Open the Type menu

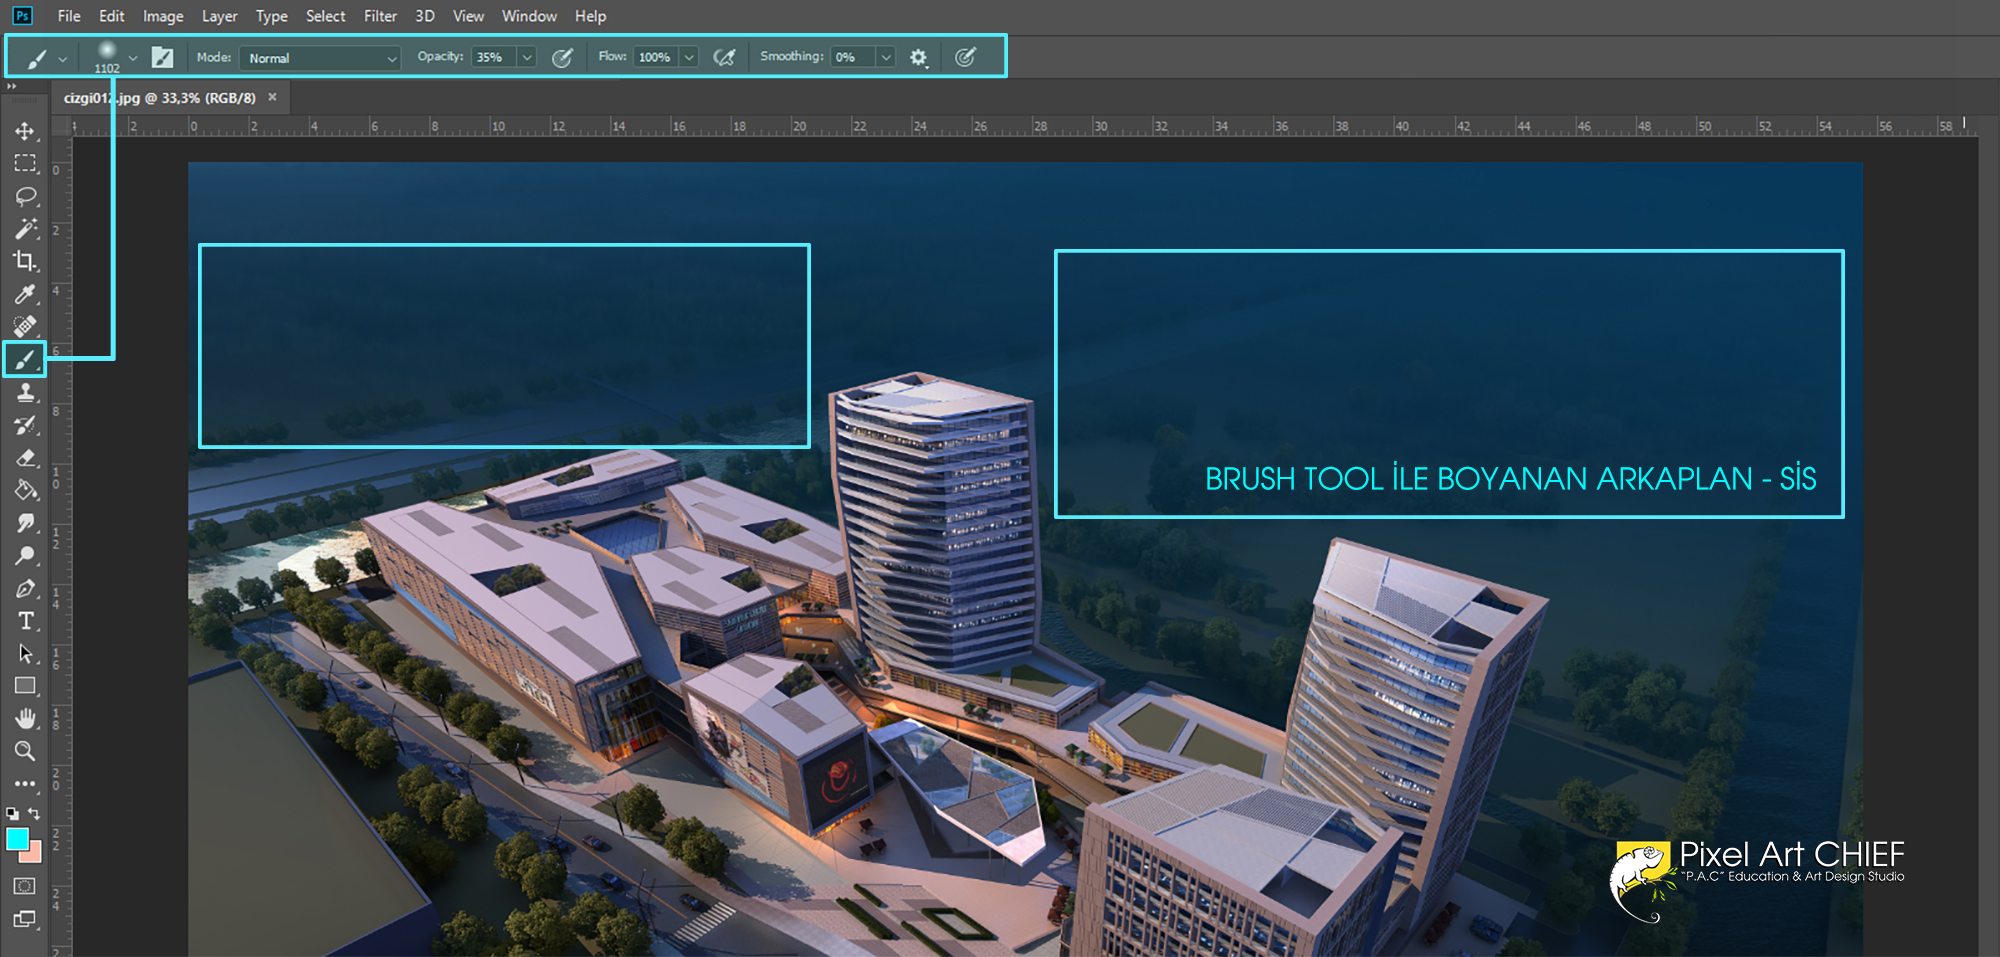click(272, 16)
